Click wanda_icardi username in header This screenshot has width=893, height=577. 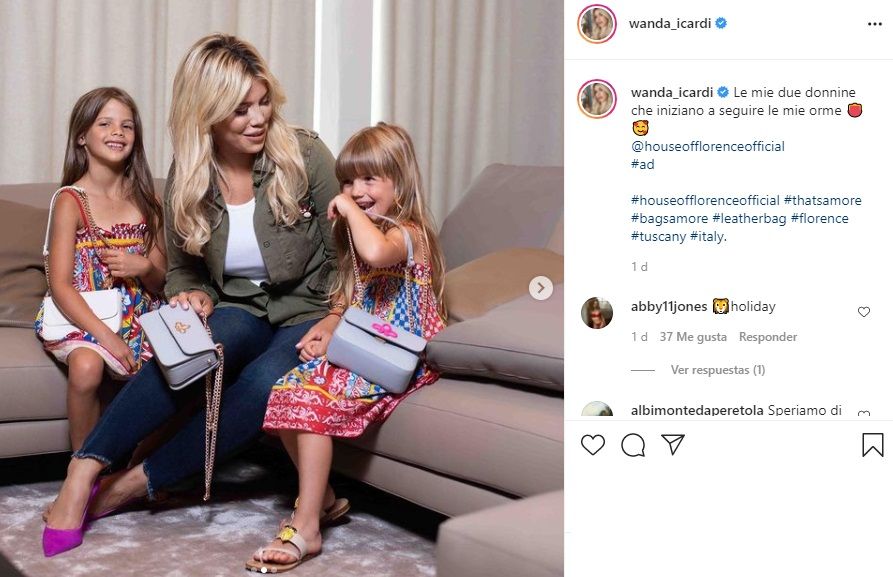(x=670, y=23)
